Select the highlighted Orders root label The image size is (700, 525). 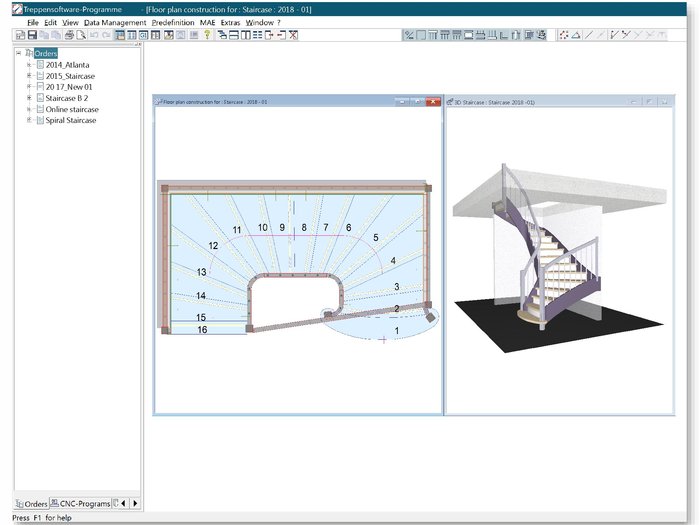click(46, 53)
